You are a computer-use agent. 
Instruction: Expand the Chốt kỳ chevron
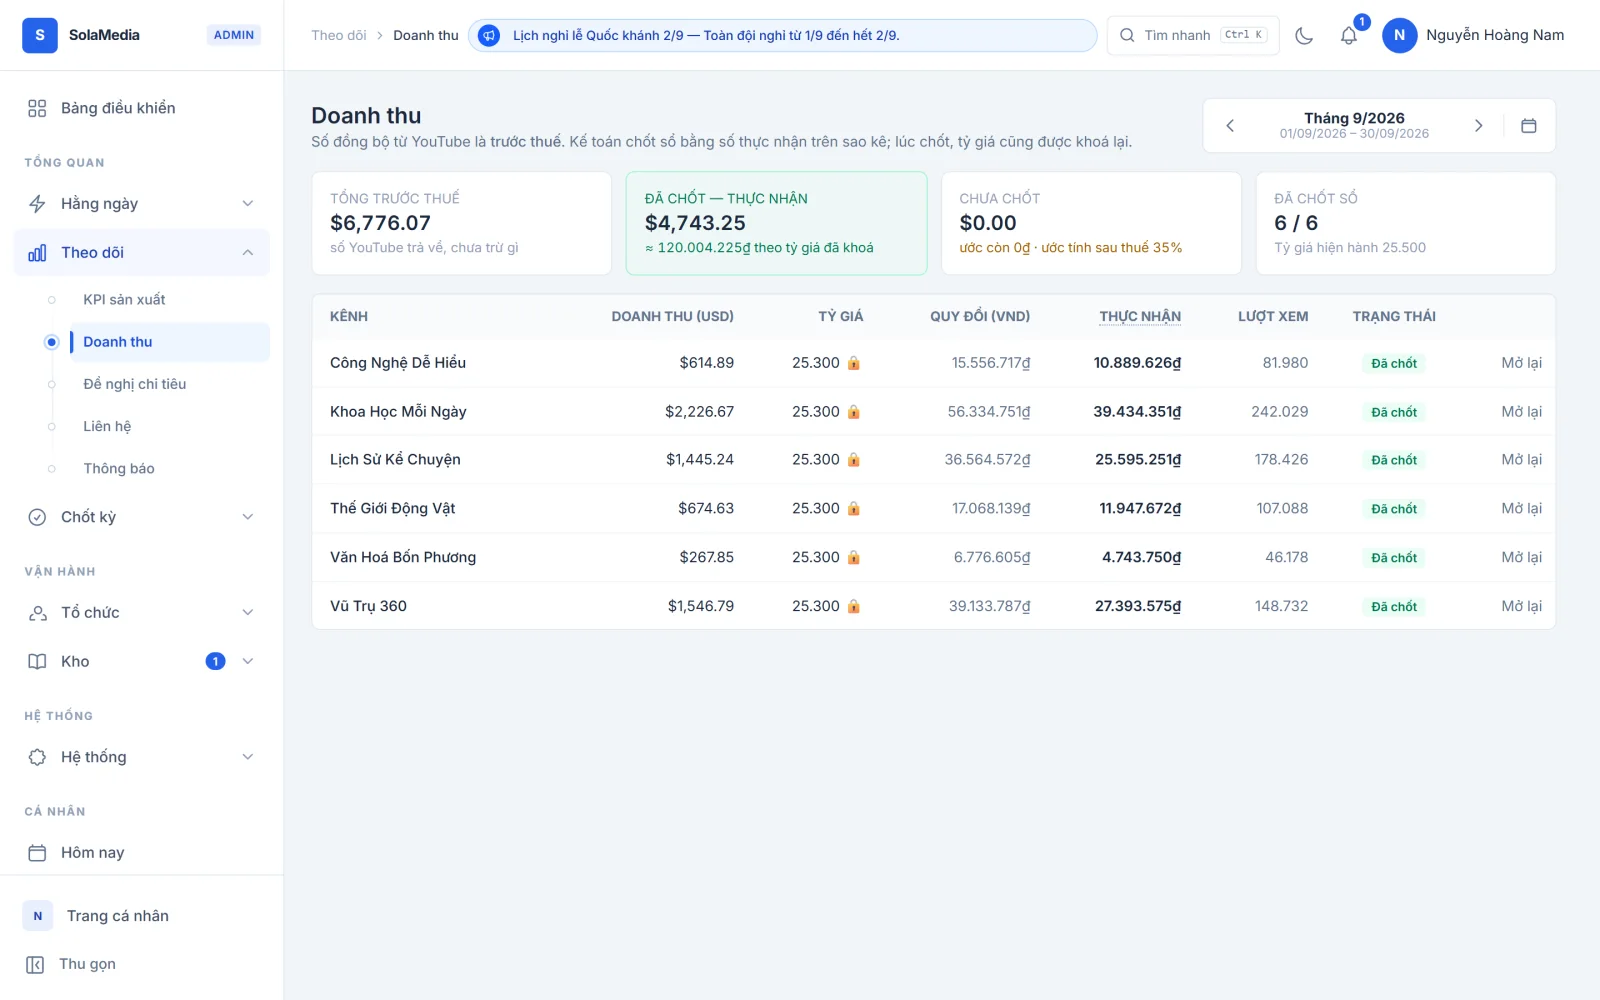coord(248,517)
